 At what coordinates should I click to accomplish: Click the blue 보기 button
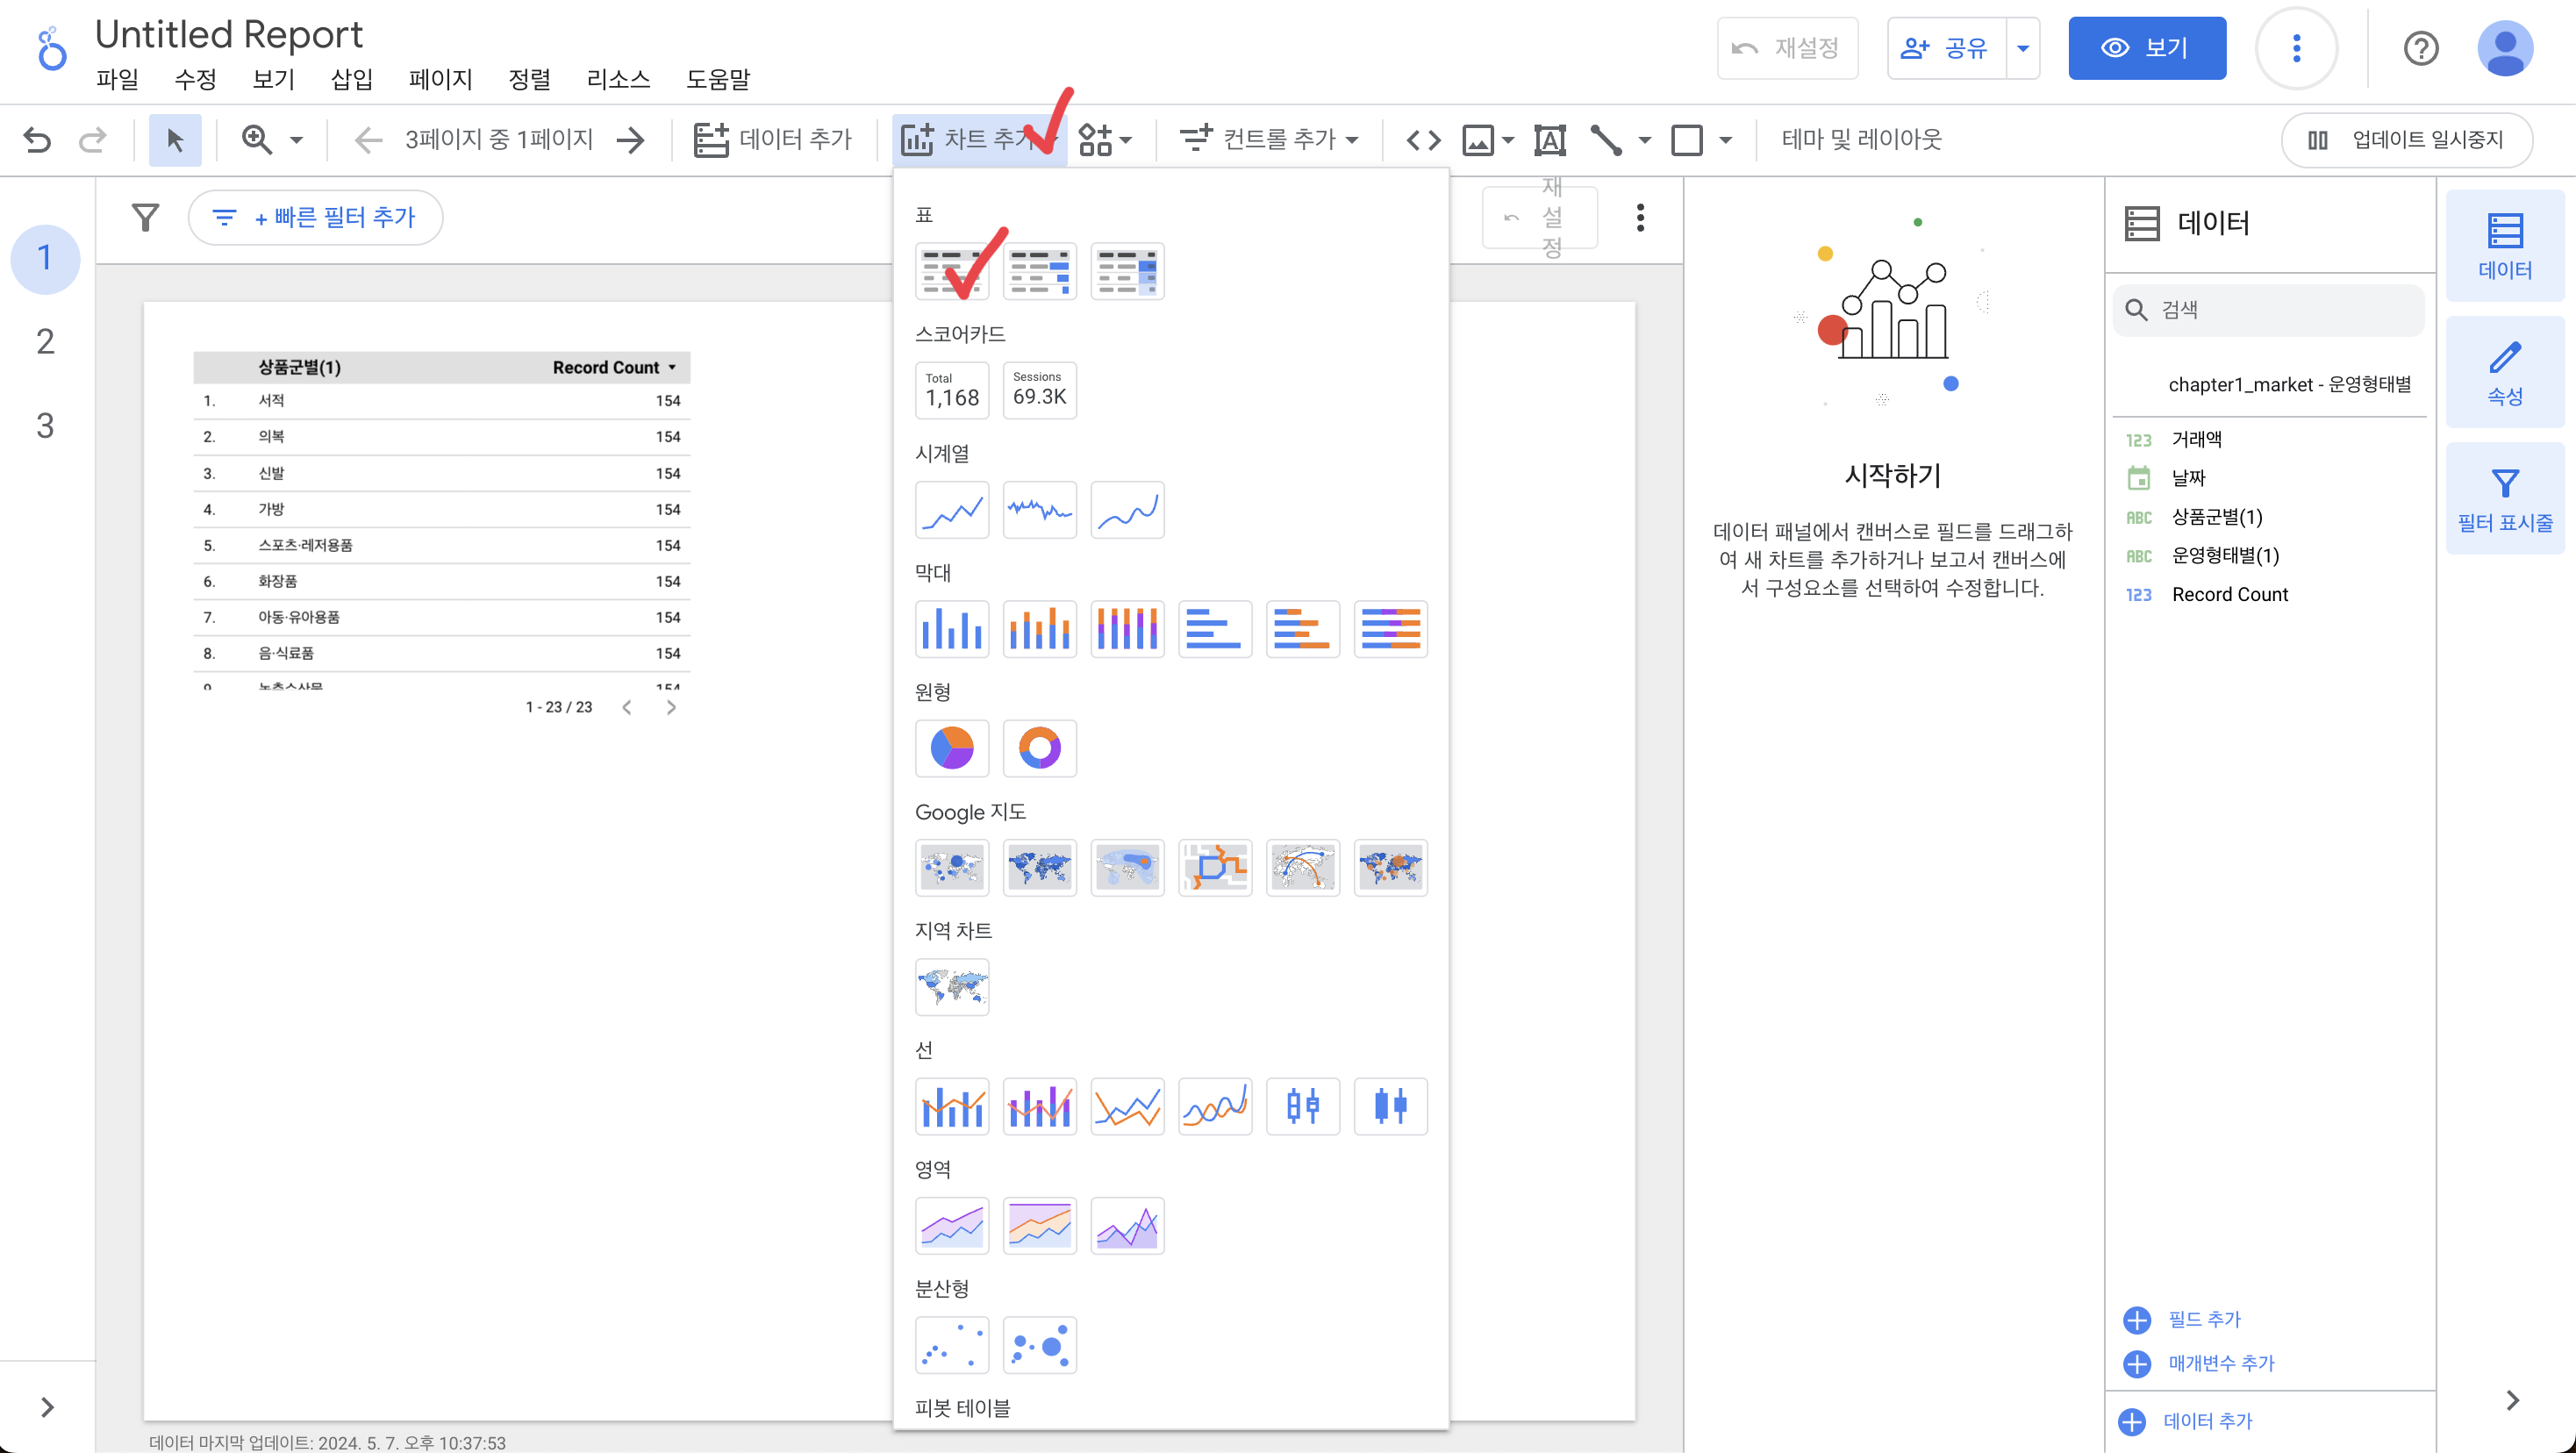(2146, 48)
